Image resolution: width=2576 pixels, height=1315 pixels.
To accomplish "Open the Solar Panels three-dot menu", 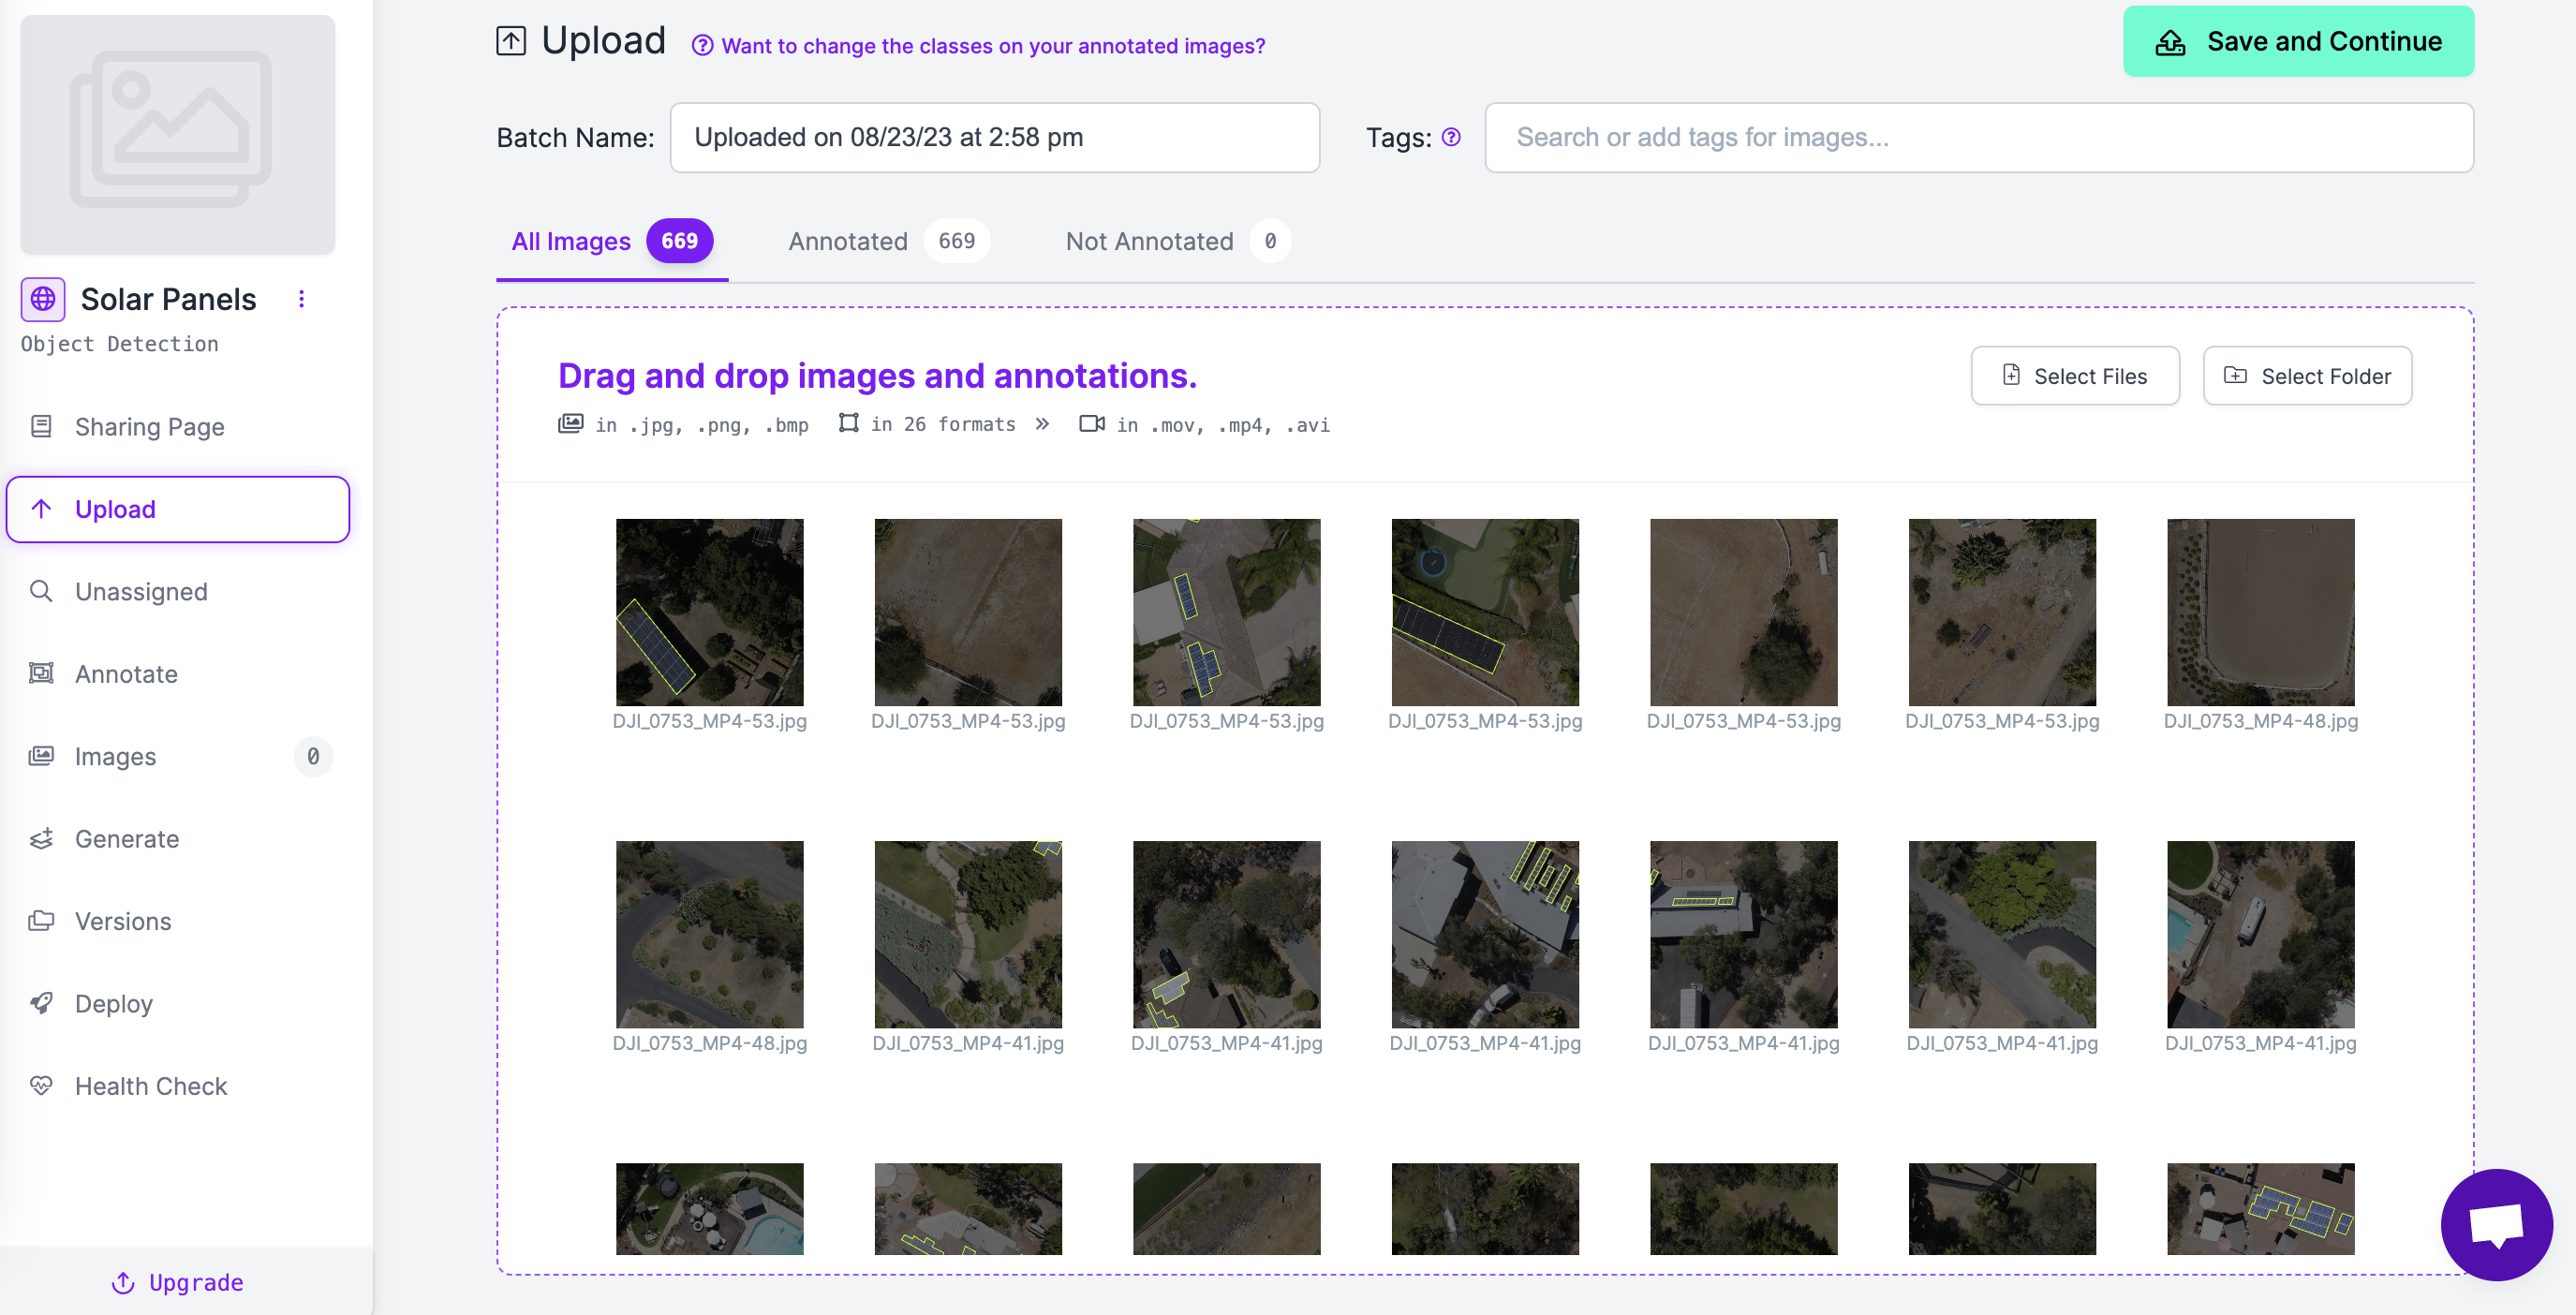I will tap(301, 299).
